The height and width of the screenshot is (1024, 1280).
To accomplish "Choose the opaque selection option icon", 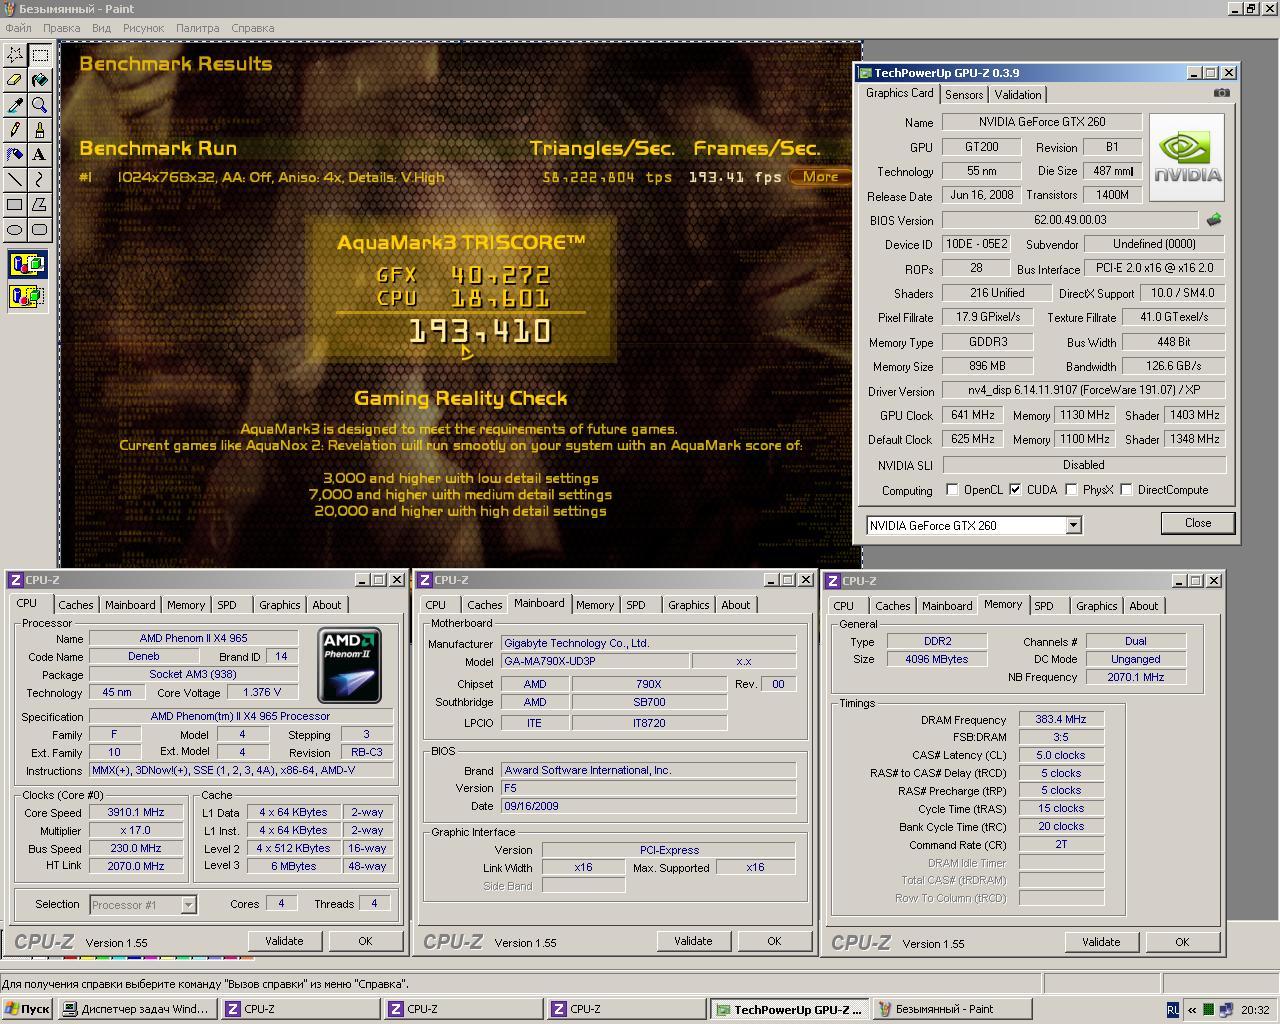I will pos(27,265).
